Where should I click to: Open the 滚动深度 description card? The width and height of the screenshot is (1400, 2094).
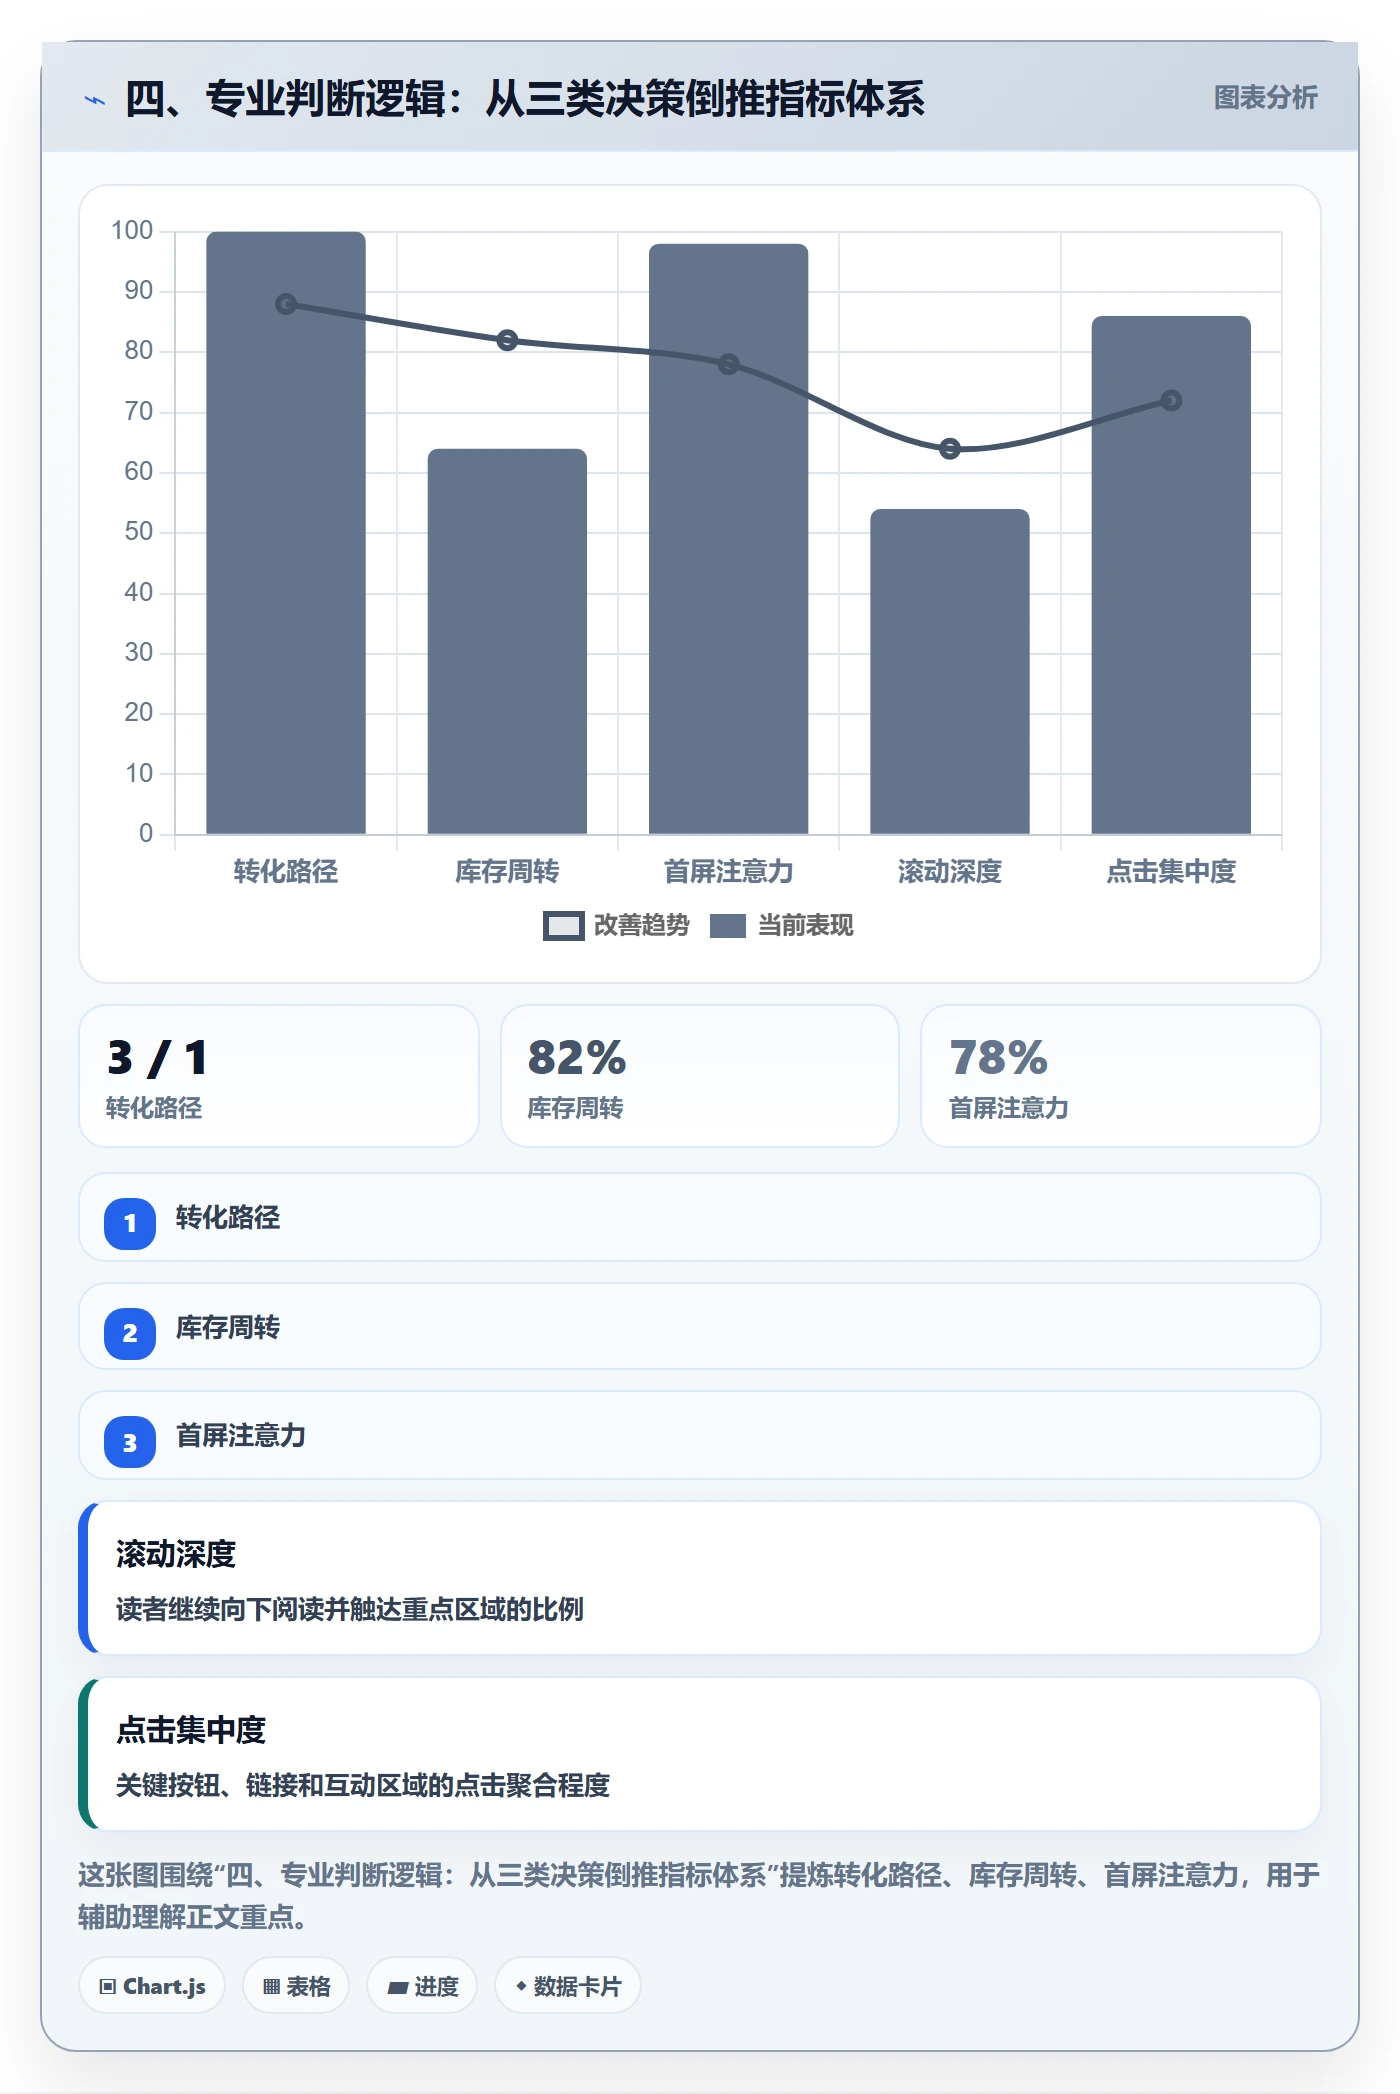click(x=700, y=1578)
